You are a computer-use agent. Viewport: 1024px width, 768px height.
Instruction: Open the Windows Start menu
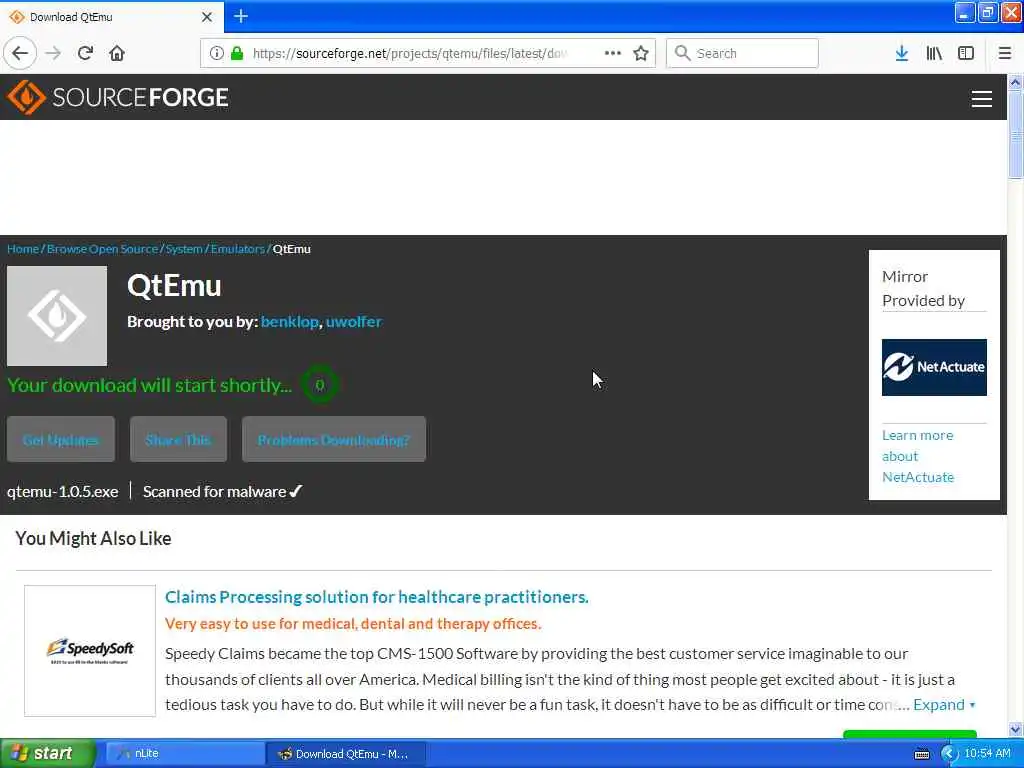coord(47,753)
